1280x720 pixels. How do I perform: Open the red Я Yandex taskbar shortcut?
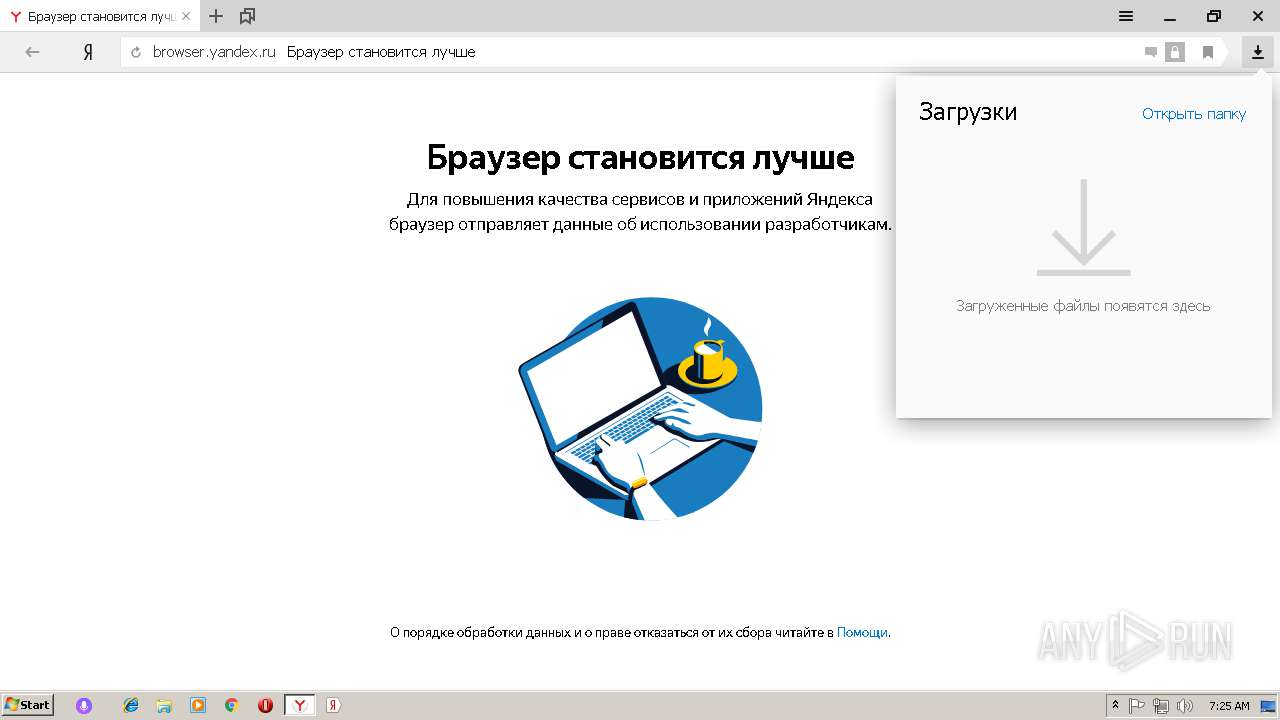333,705
